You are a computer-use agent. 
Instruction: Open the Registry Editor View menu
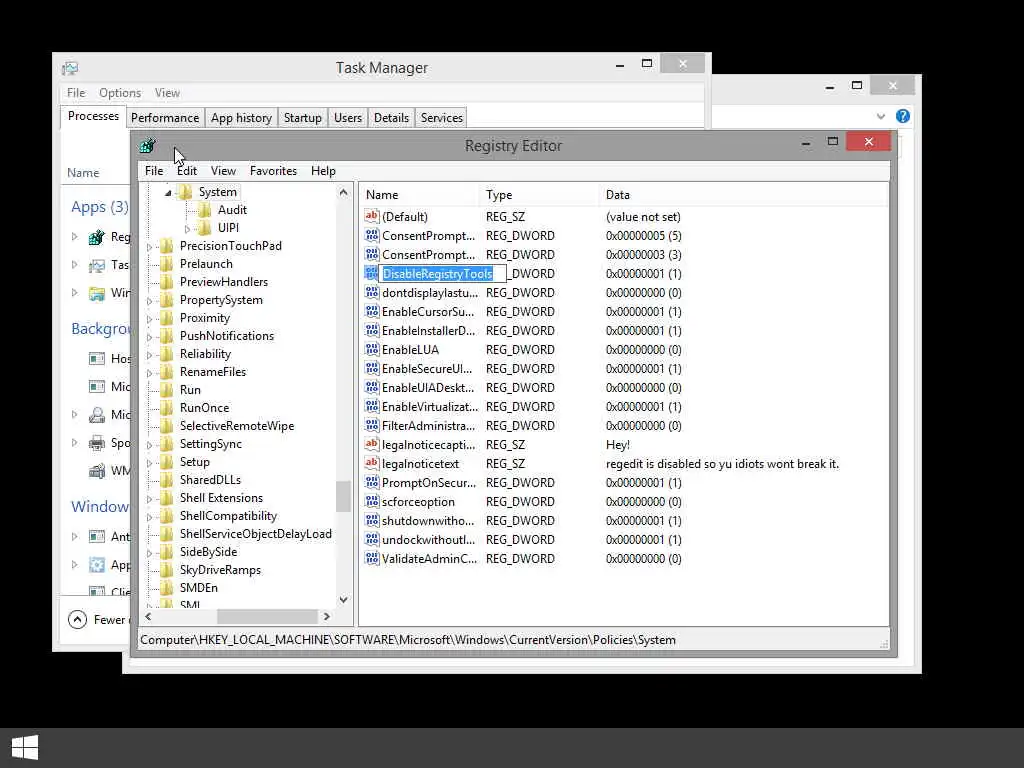[223, 171]
